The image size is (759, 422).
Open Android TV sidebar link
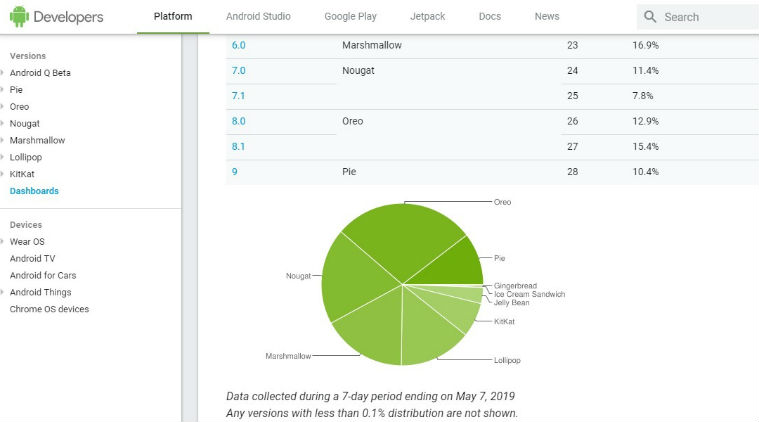[x=32, y=258]
